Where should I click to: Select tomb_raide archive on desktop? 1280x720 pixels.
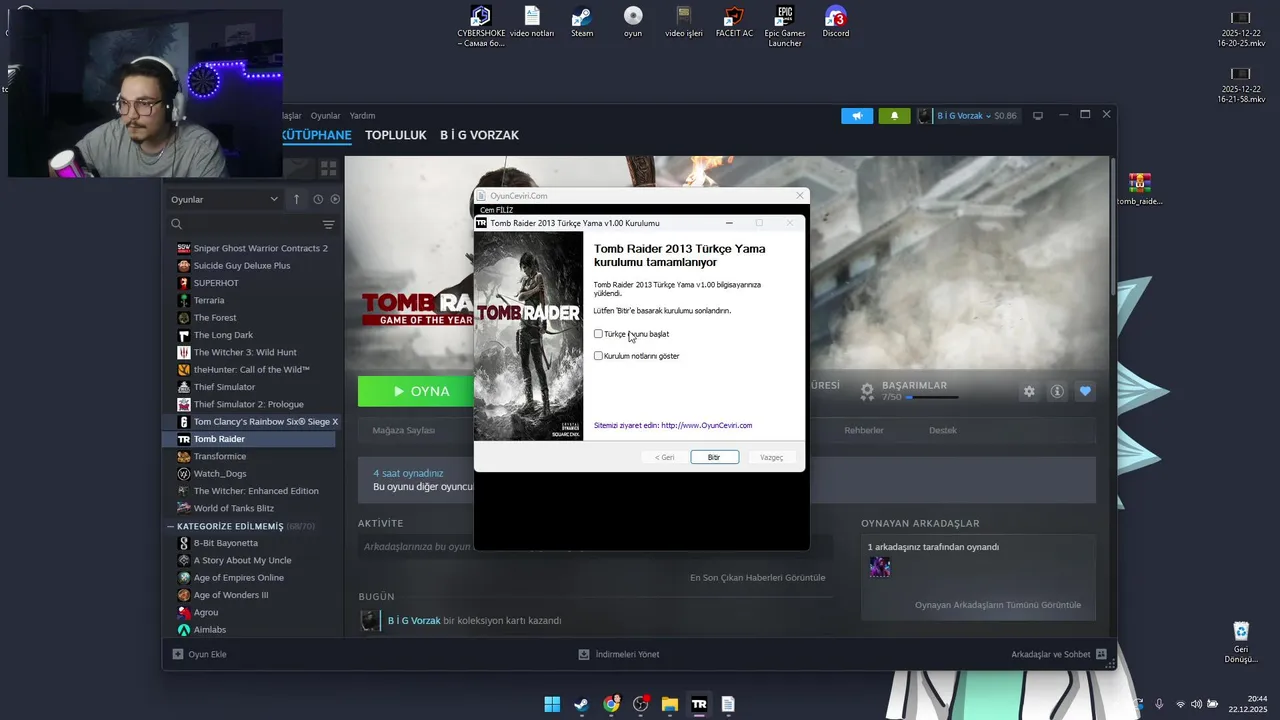pyautogui.click(x=1140, y=189)
